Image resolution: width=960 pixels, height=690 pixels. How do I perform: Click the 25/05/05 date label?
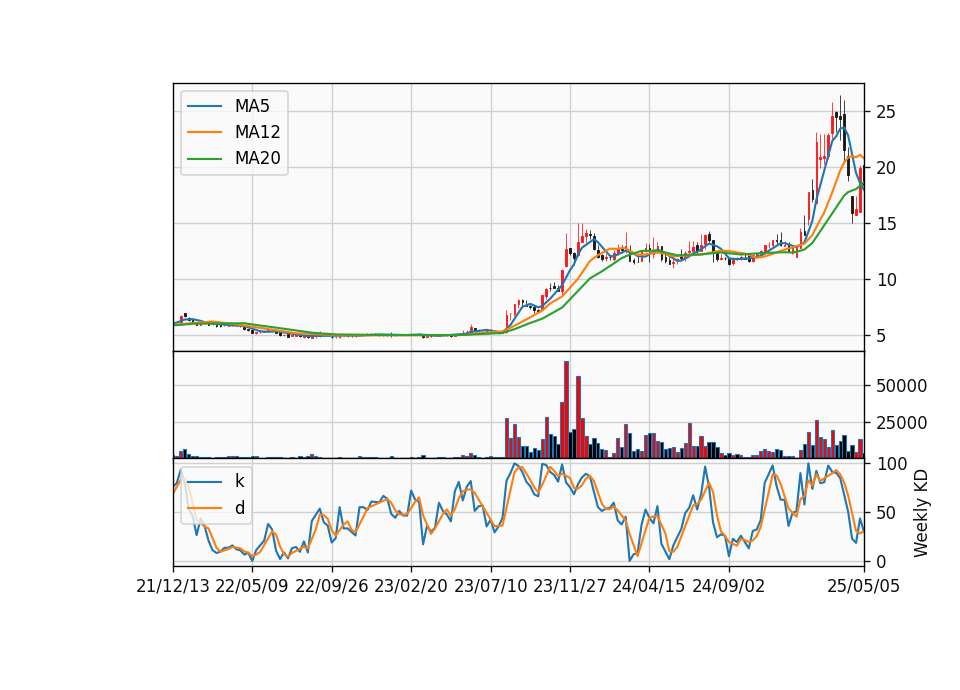[x=864, y=586]
